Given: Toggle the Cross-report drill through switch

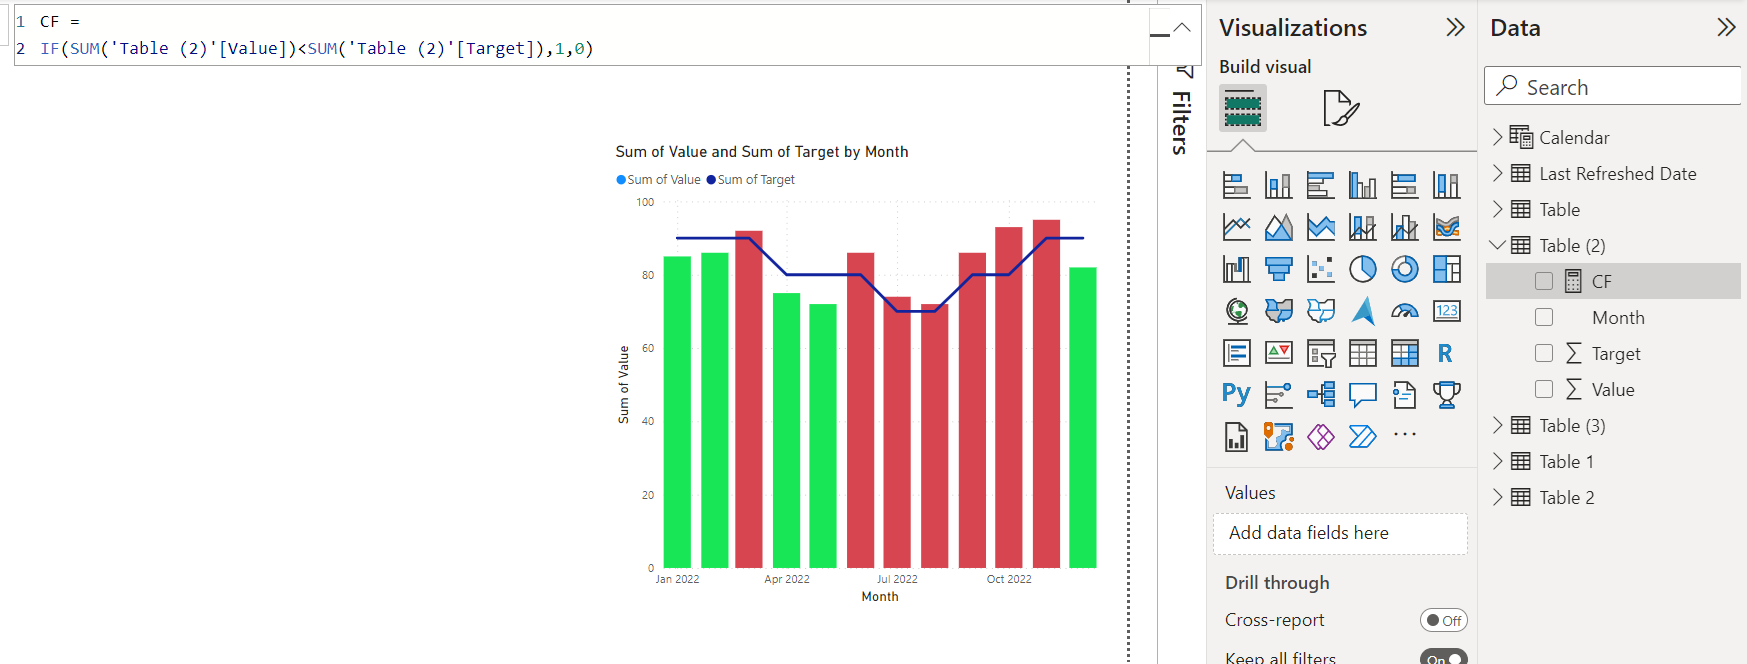Looking at the screenshot, I should coord(1443,620).
